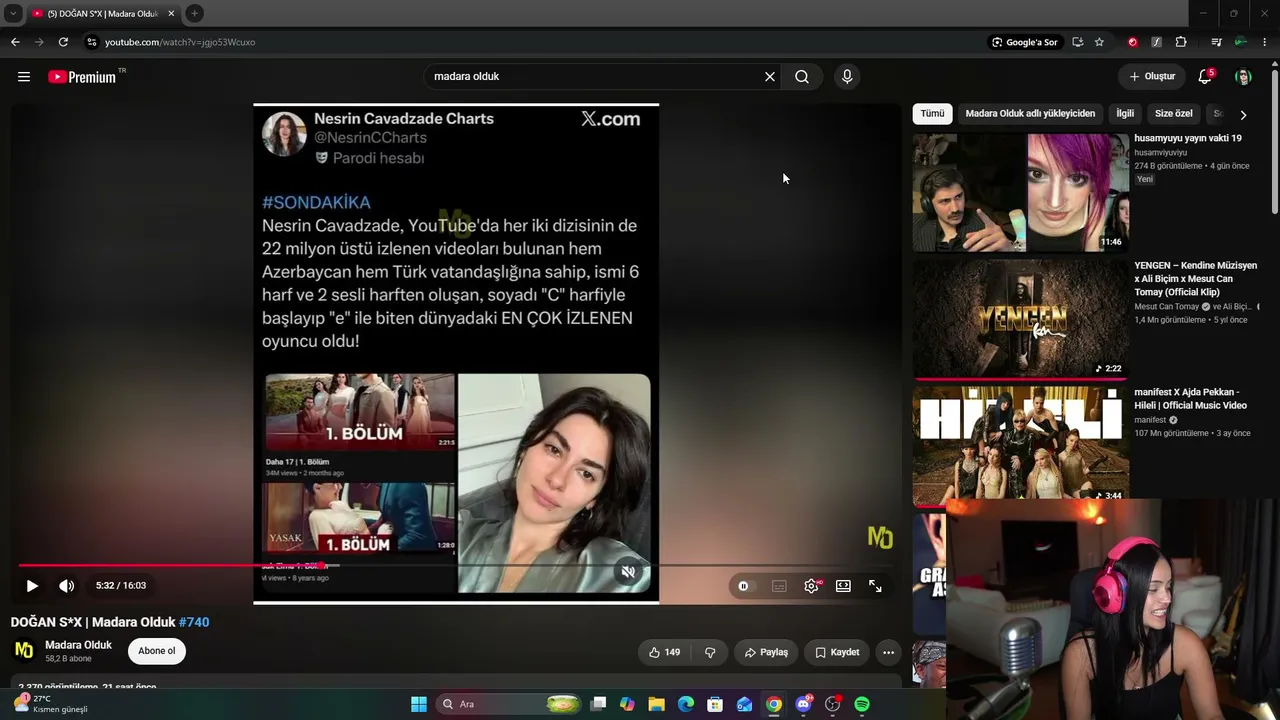
Task: Open YouTube notifications bell
Action: [x=1206, y=77]
